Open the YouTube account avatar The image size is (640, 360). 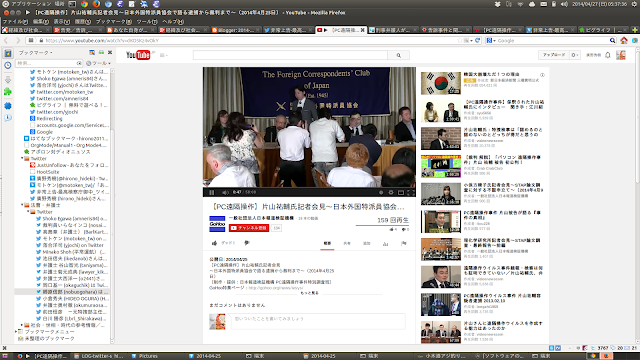point(620,55)
